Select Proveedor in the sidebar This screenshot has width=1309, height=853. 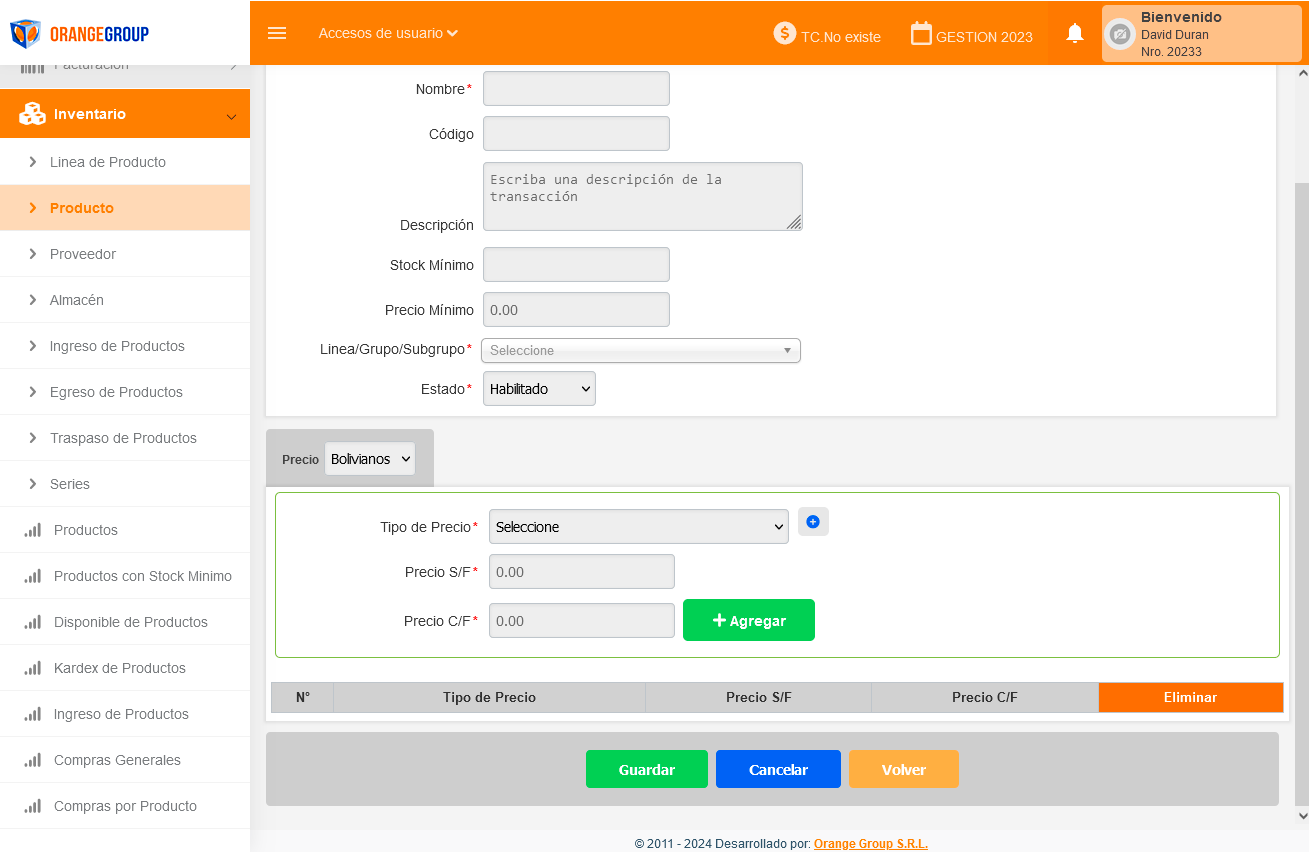tap(83, 254)
